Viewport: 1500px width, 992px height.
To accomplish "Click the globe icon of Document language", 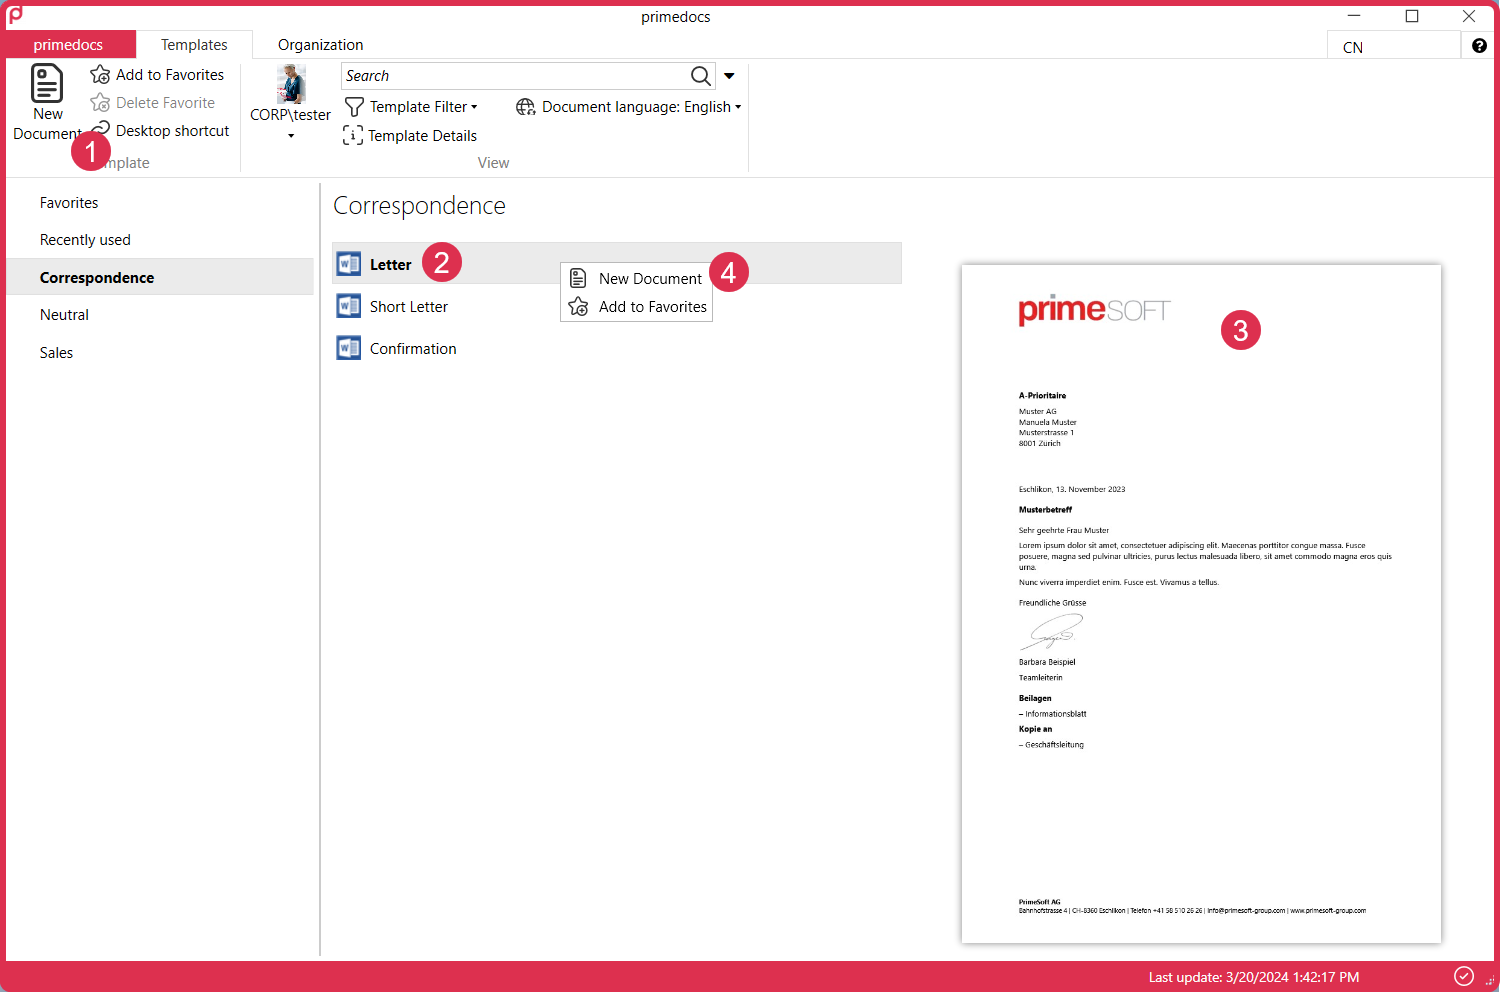I will pos(525,107).
